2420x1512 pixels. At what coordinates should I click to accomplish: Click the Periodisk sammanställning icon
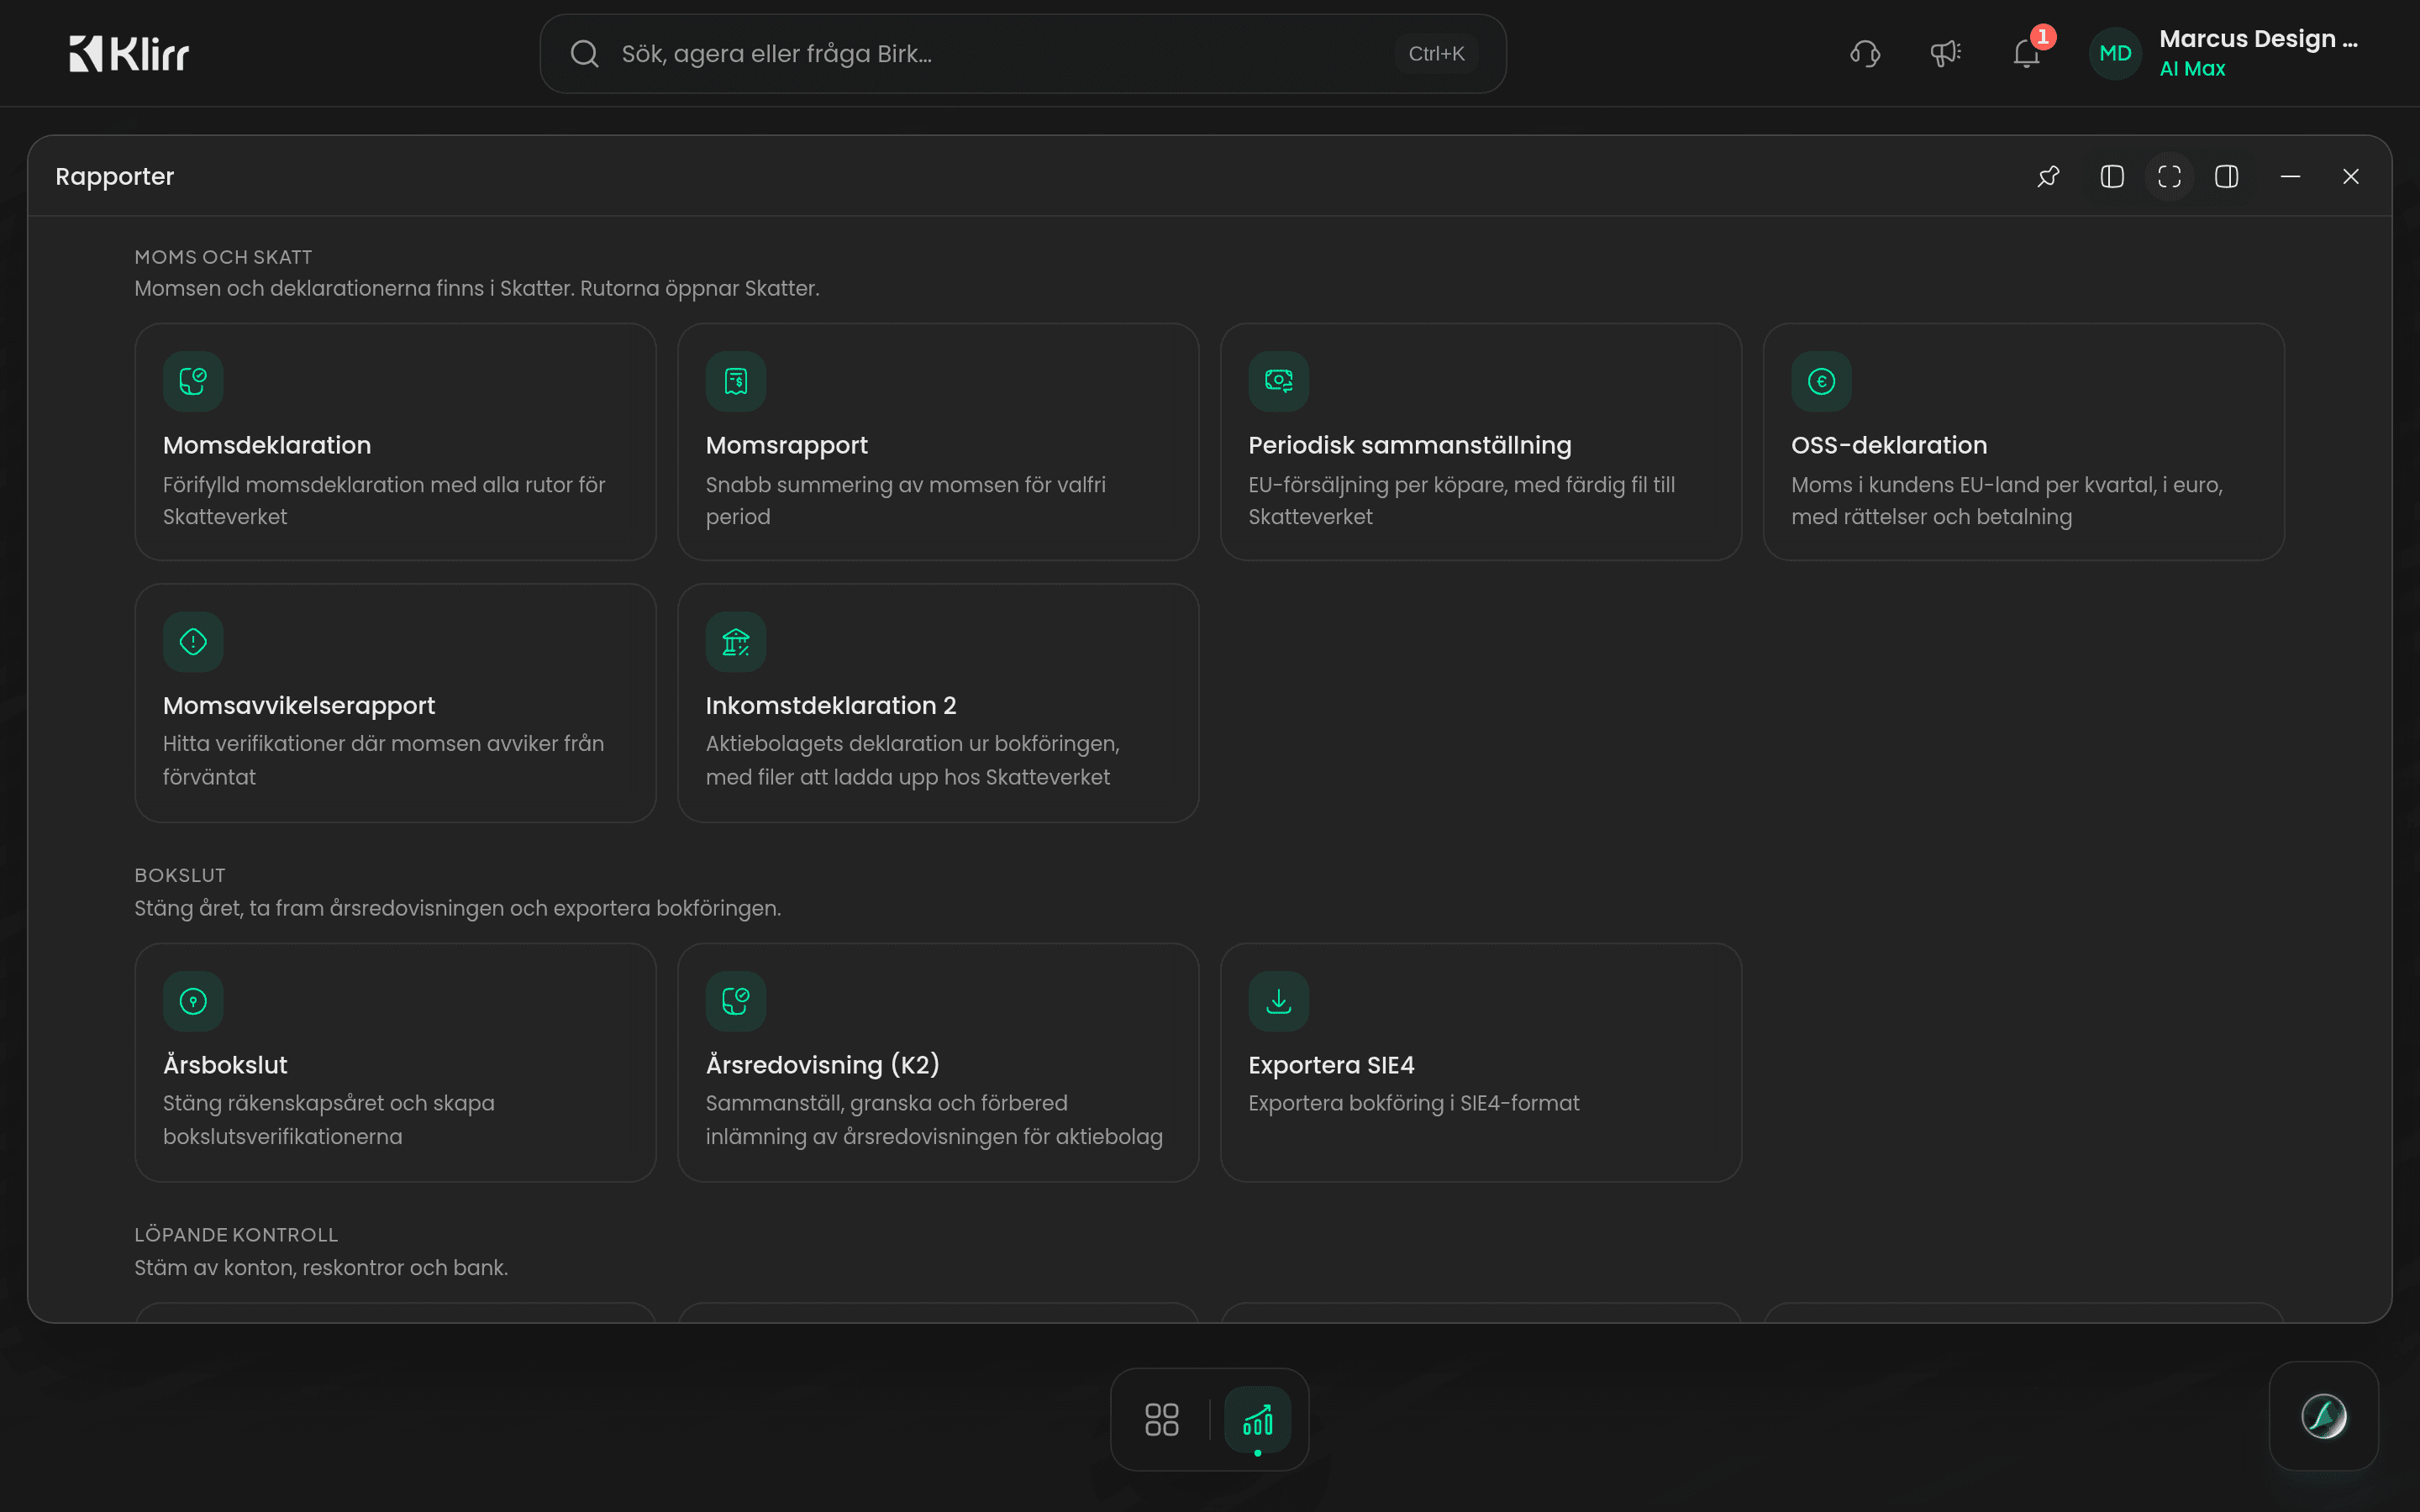pyautogui.click(x=1279, y=381)
